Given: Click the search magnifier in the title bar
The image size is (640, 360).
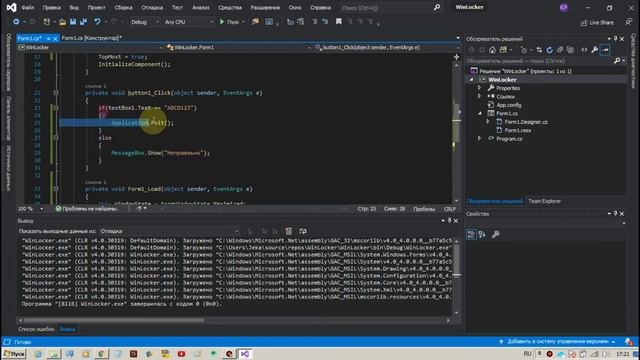Looking at the screenshot, I should 437,7.
